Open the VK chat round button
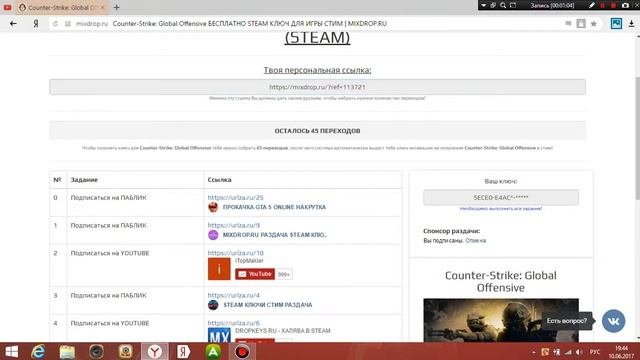 point(613,321)
